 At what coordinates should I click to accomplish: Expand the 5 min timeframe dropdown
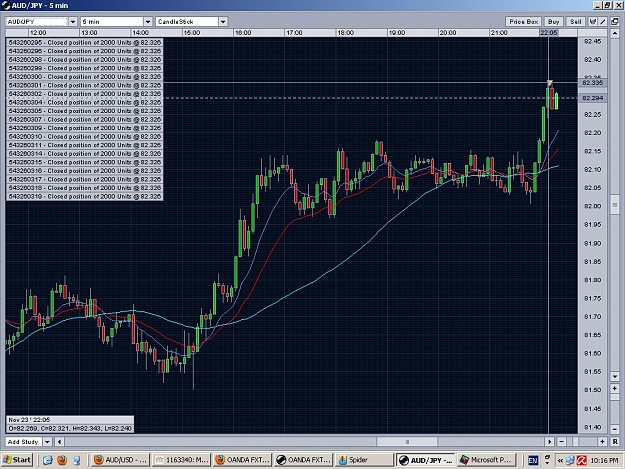point(147,22)
